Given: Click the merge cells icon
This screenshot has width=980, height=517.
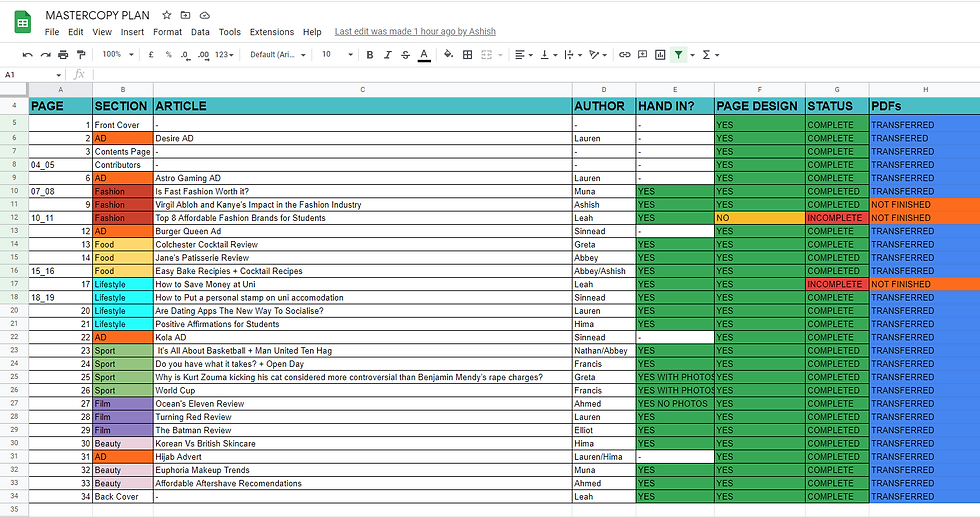Looking at the screenshot, I should coord(486,55).
